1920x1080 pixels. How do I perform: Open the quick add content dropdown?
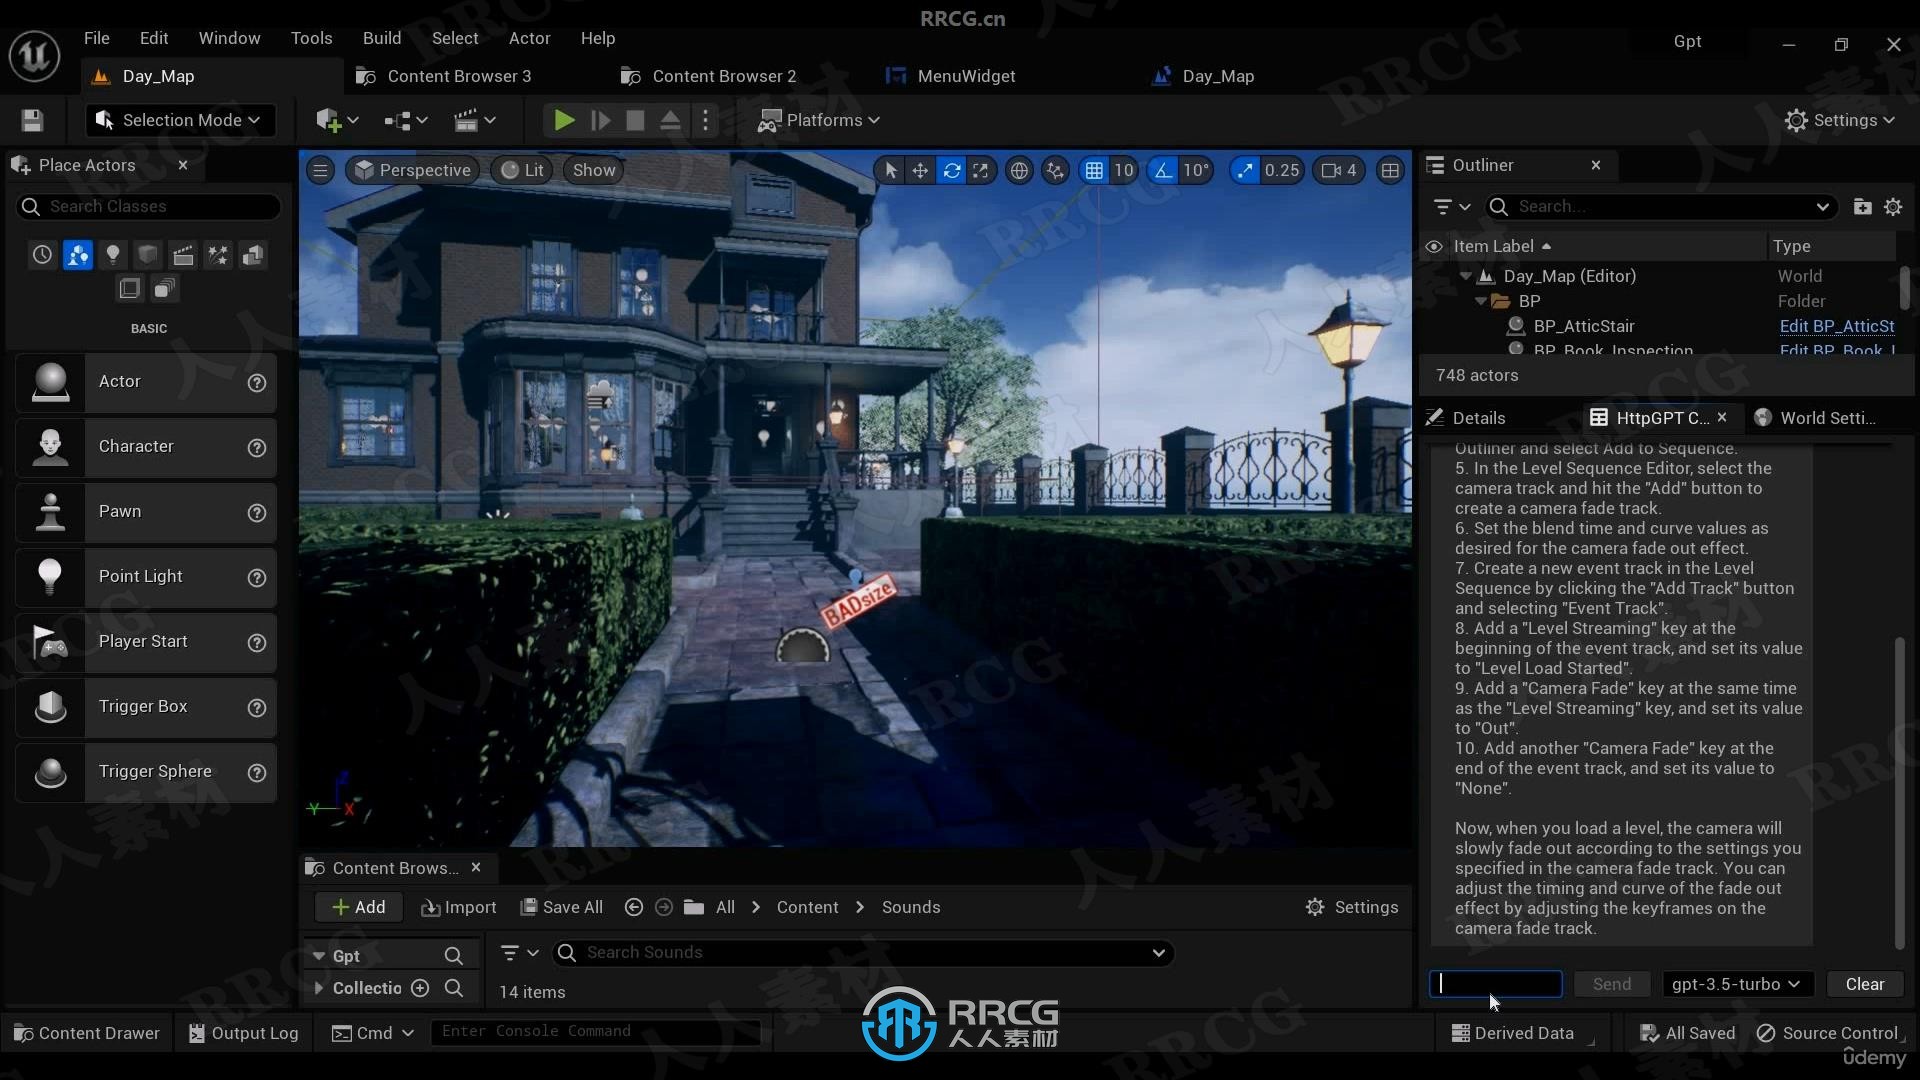coord(337,120)
